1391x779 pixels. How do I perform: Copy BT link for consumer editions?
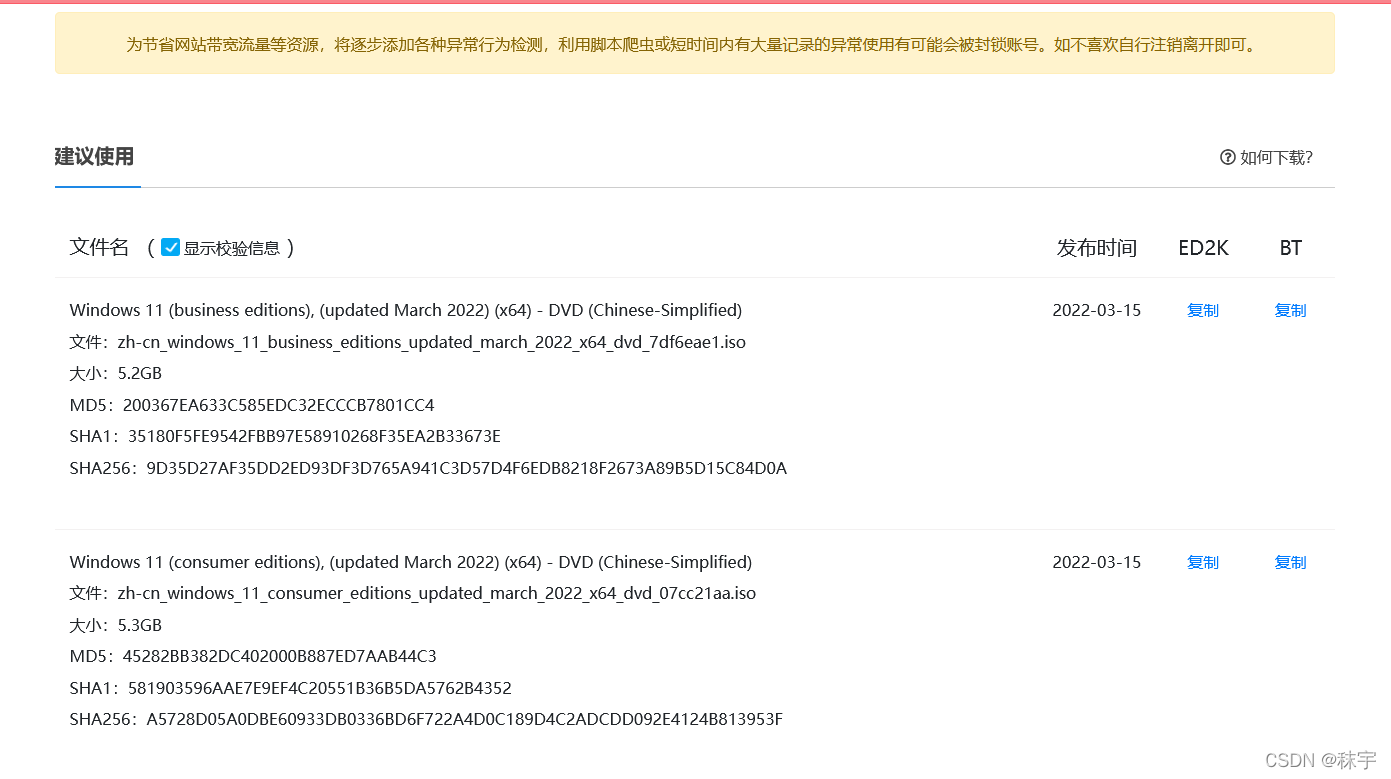coord(1290,562)
